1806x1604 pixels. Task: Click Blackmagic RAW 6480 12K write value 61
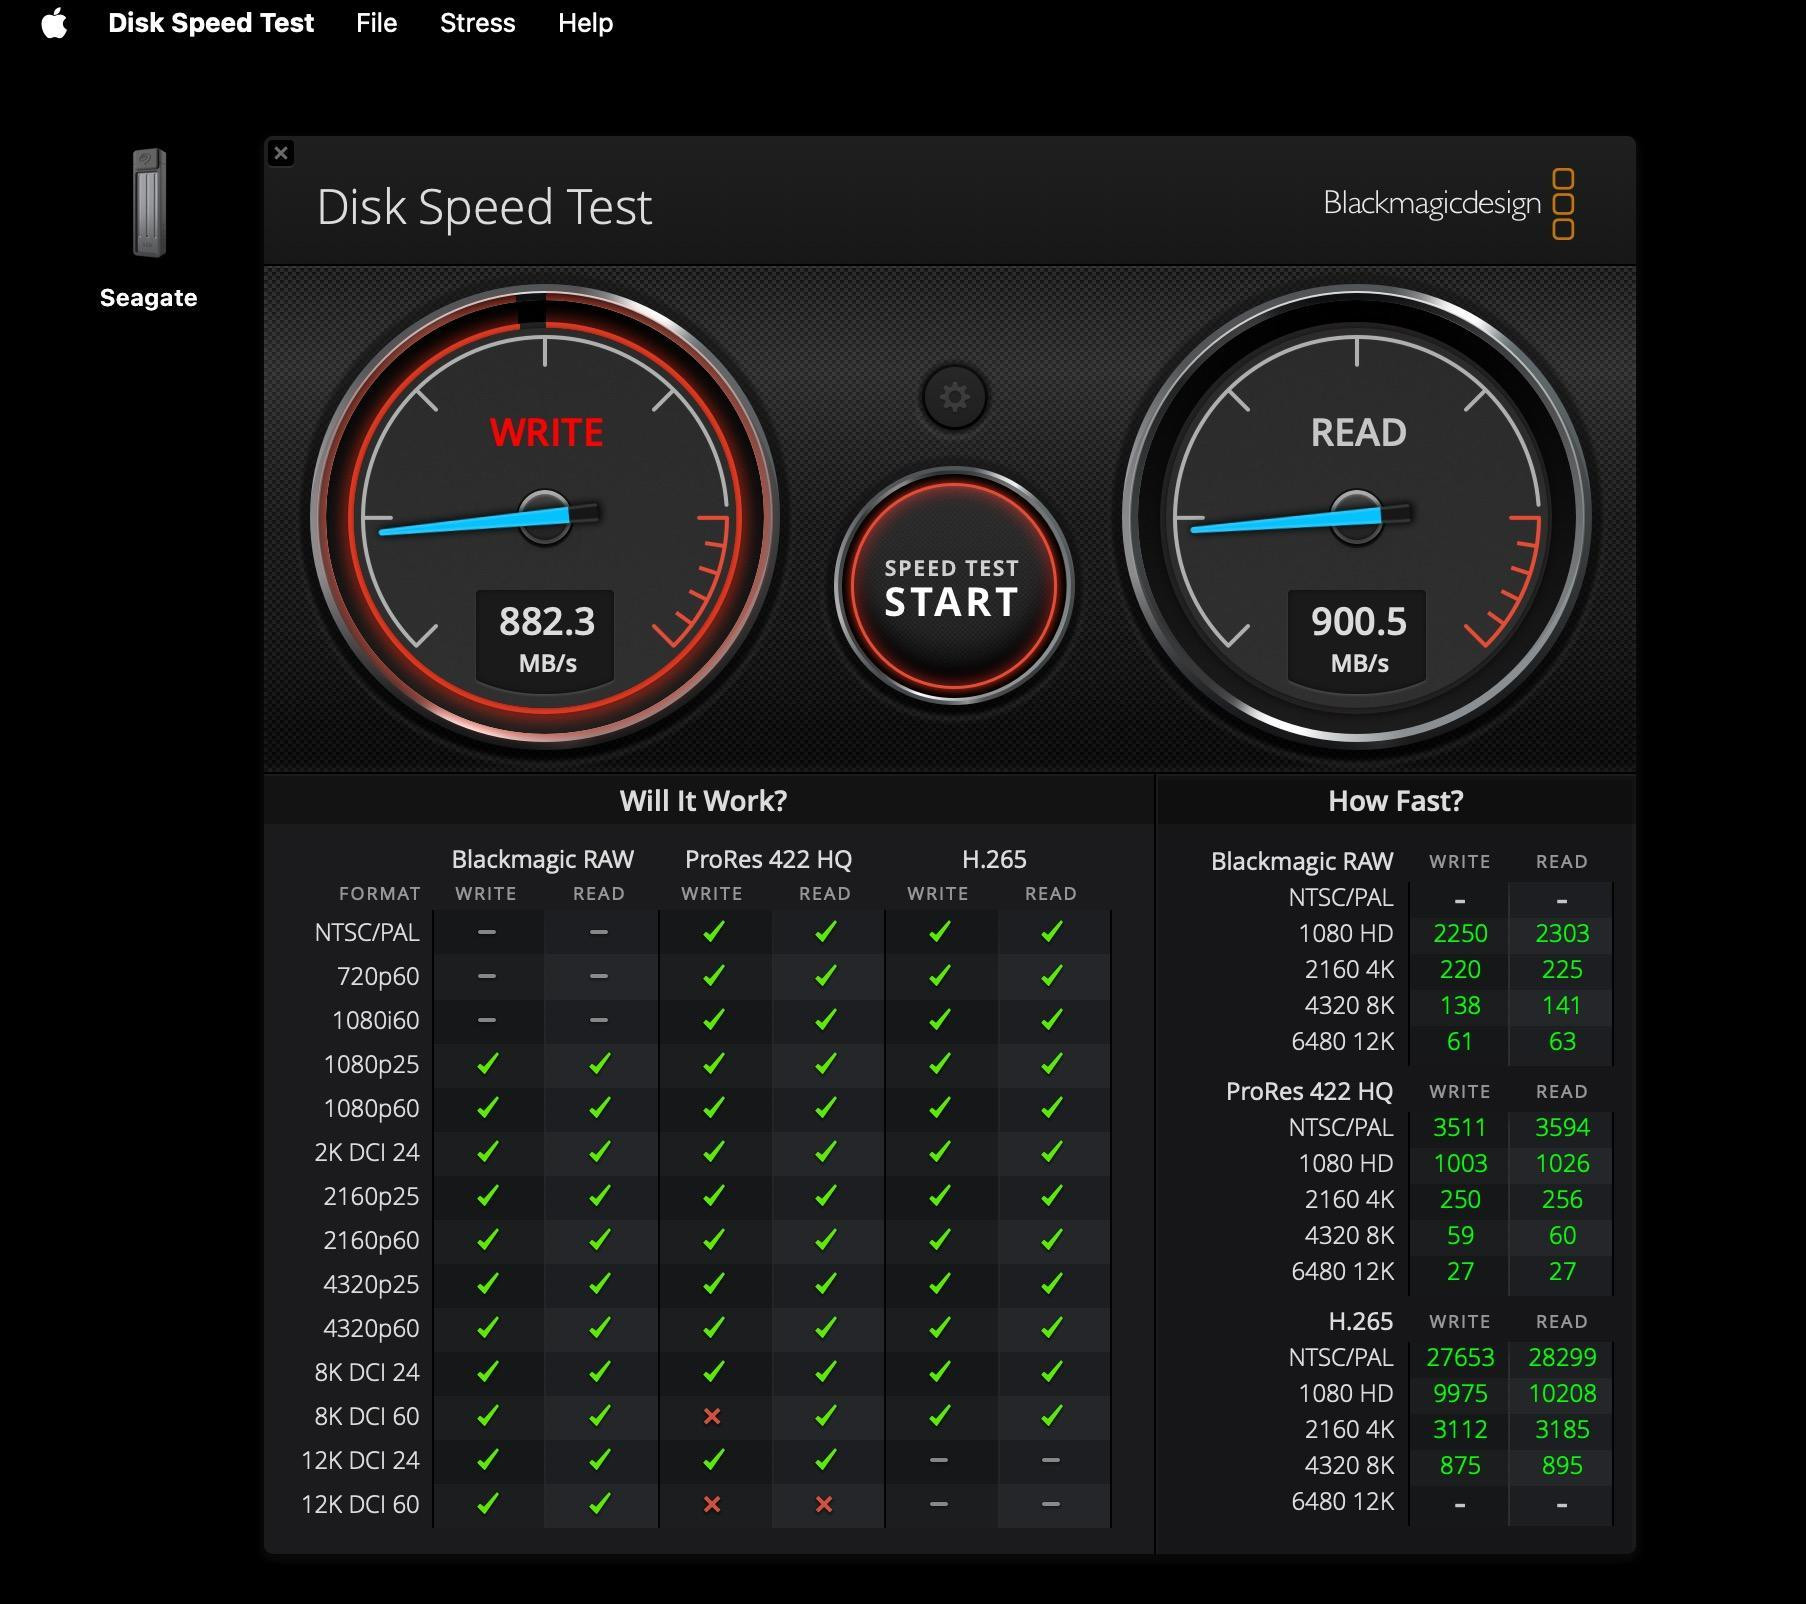pyautogui.click(x=1460, y=1041)
